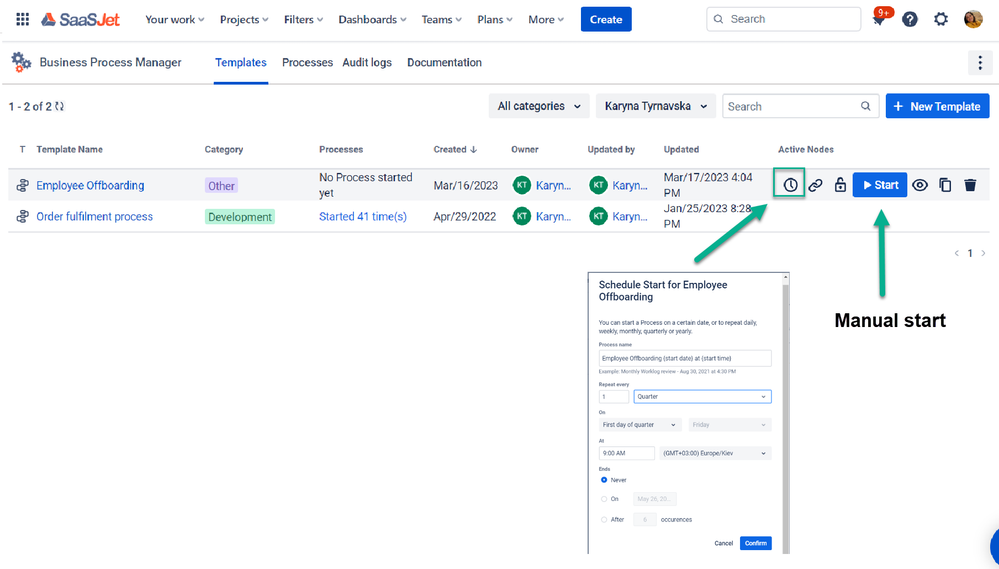999x569 pixels.
Task: Click template type icon of Order fulfilment row
Action: point(22,217)
